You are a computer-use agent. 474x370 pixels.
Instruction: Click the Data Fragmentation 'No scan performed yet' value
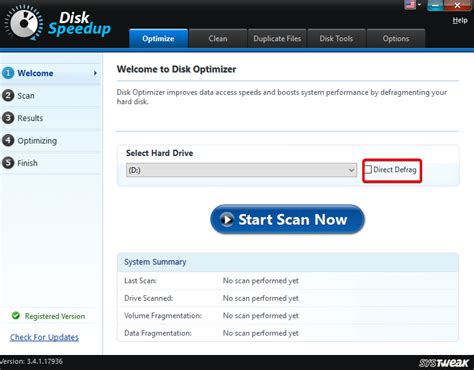261,333
